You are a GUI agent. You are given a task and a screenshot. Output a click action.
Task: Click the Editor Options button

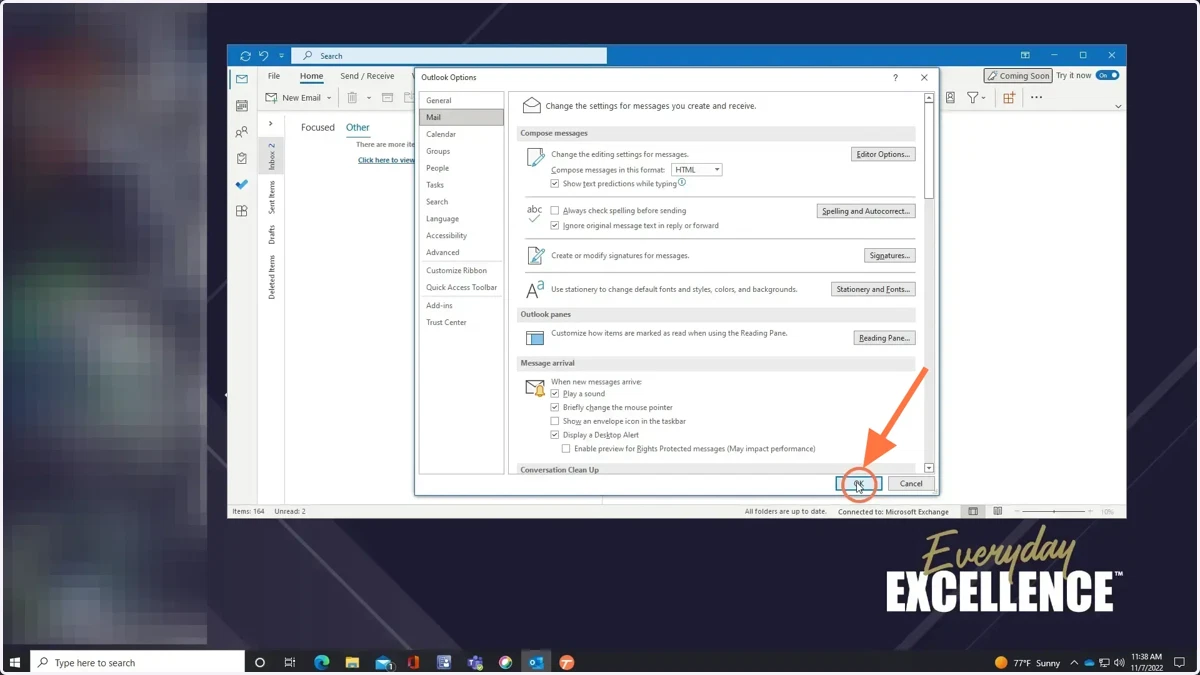883,154
